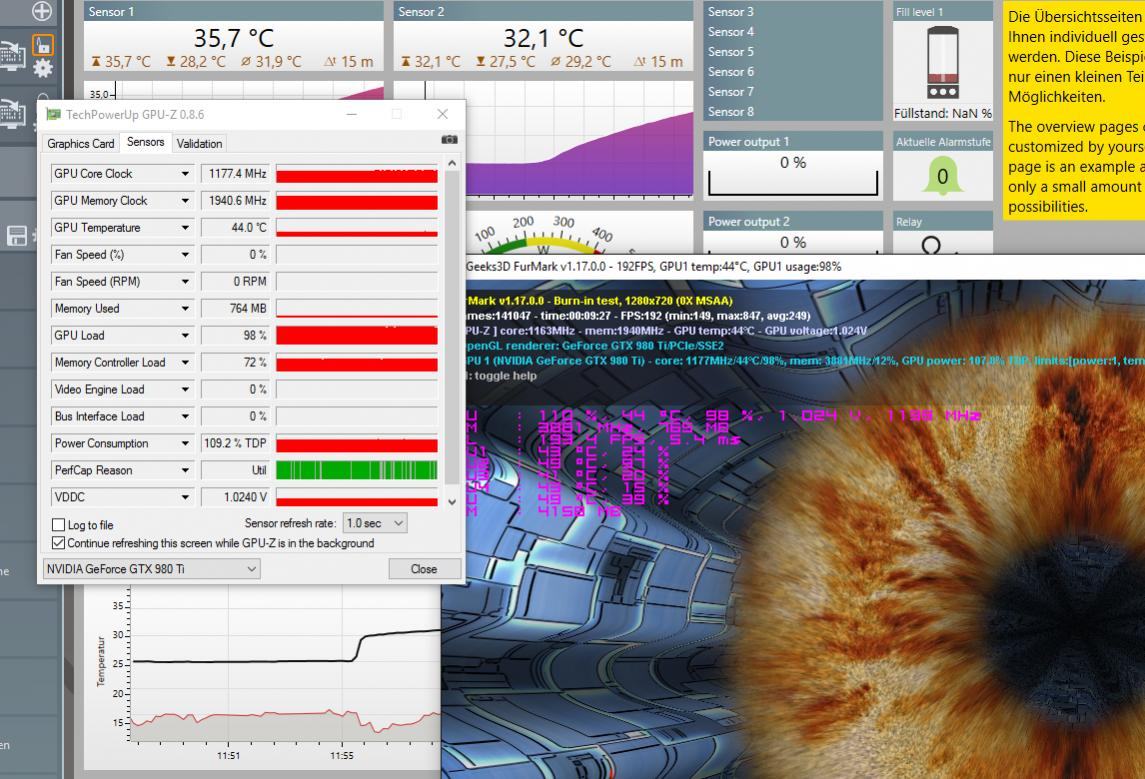Open the Power Consumption sensor dropdown
This screenshot has width=1145, height=779.
coord(185,443)
